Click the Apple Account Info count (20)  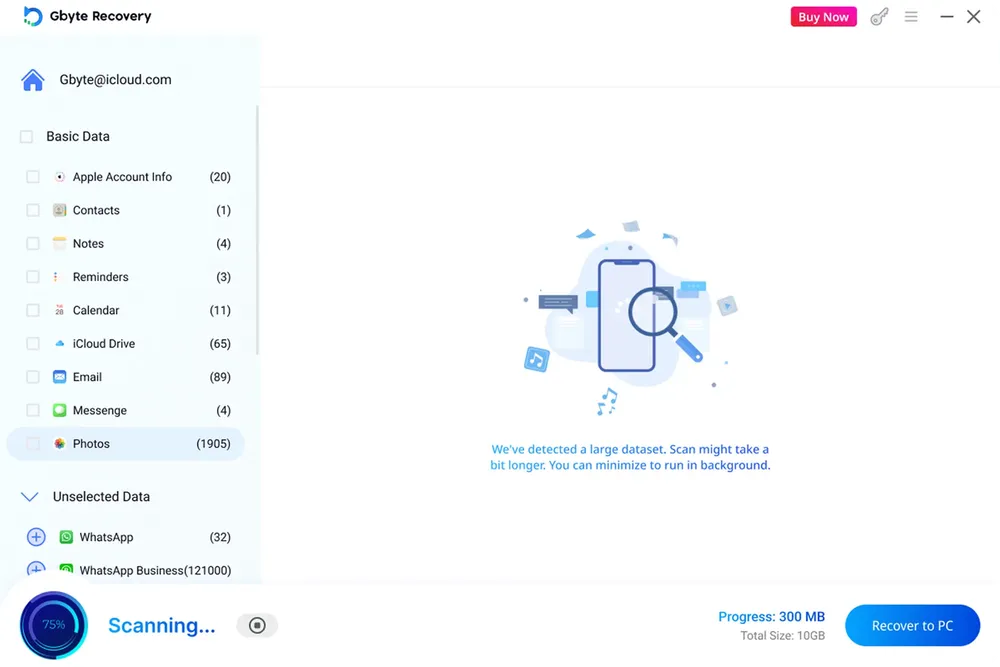(x=220, y=177)
